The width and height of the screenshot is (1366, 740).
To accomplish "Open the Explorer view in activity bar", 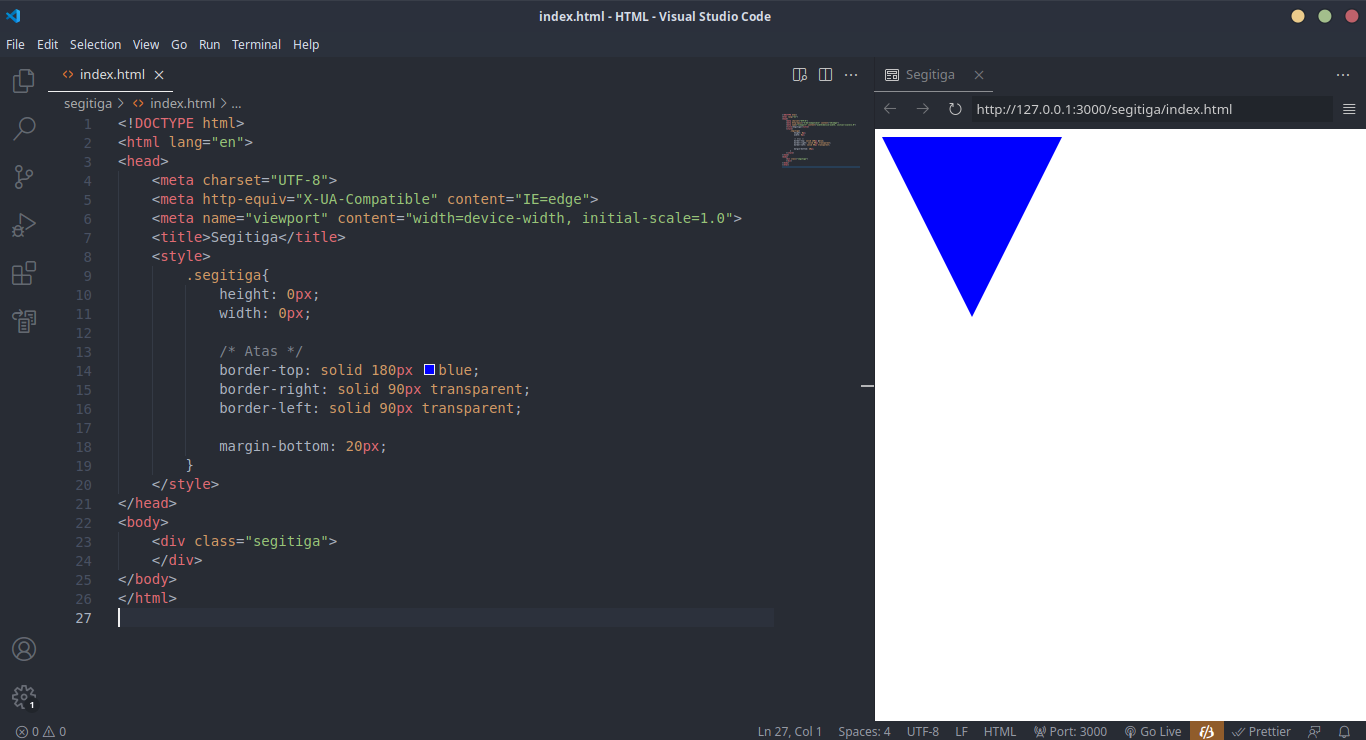I will (x=24, y=81).
